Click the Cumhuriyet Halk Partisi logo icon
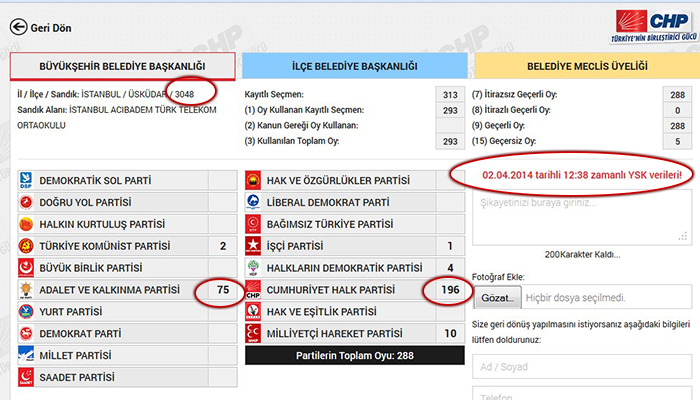The height and width of the screenshot is (400, 700). [x=253, y=291]
